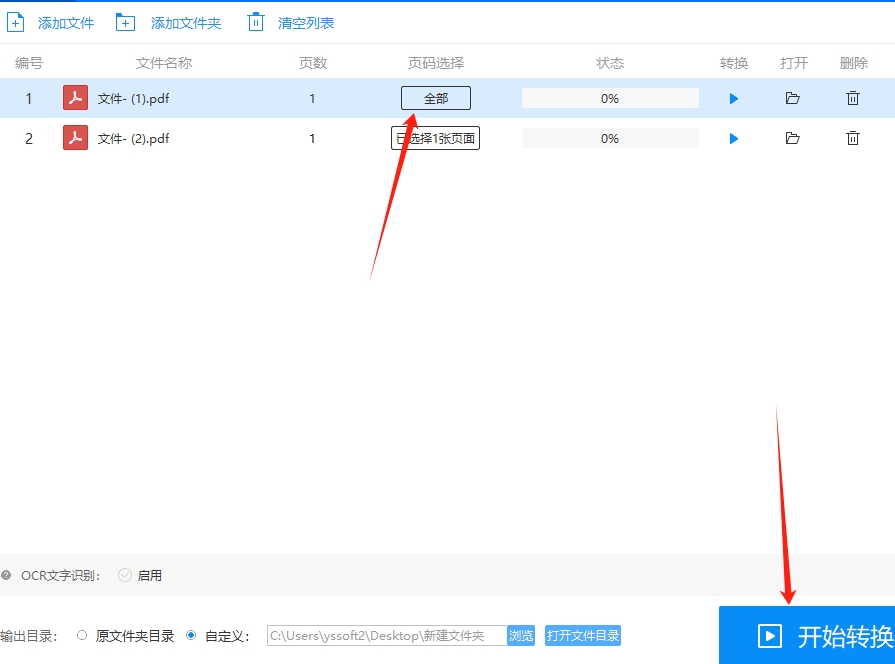Screen dimensions: 895x664
Task: Click the clear list trash icon
Action: point(256,22)
